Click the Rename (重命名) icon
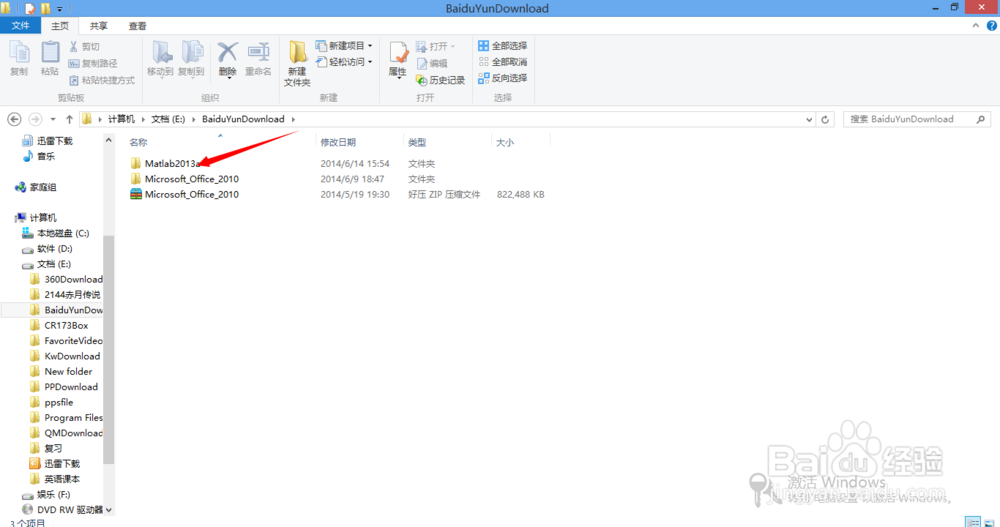This screenshot has width=1000, height=527. click(258, 52)
